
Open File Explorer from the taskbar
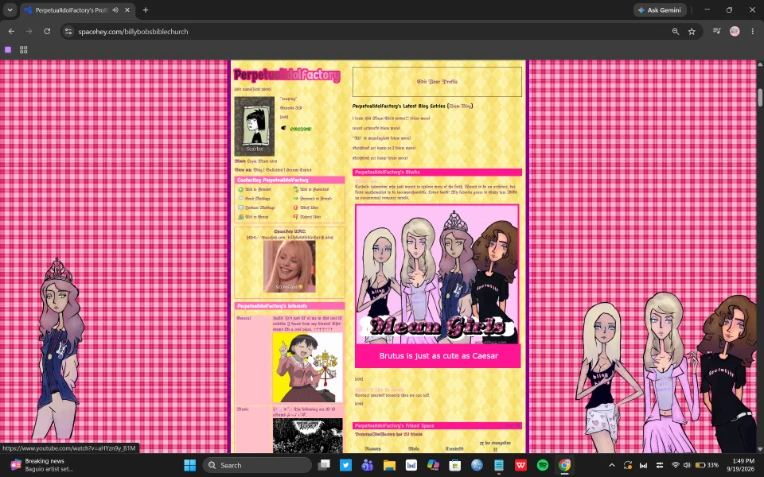pos(389,465)
